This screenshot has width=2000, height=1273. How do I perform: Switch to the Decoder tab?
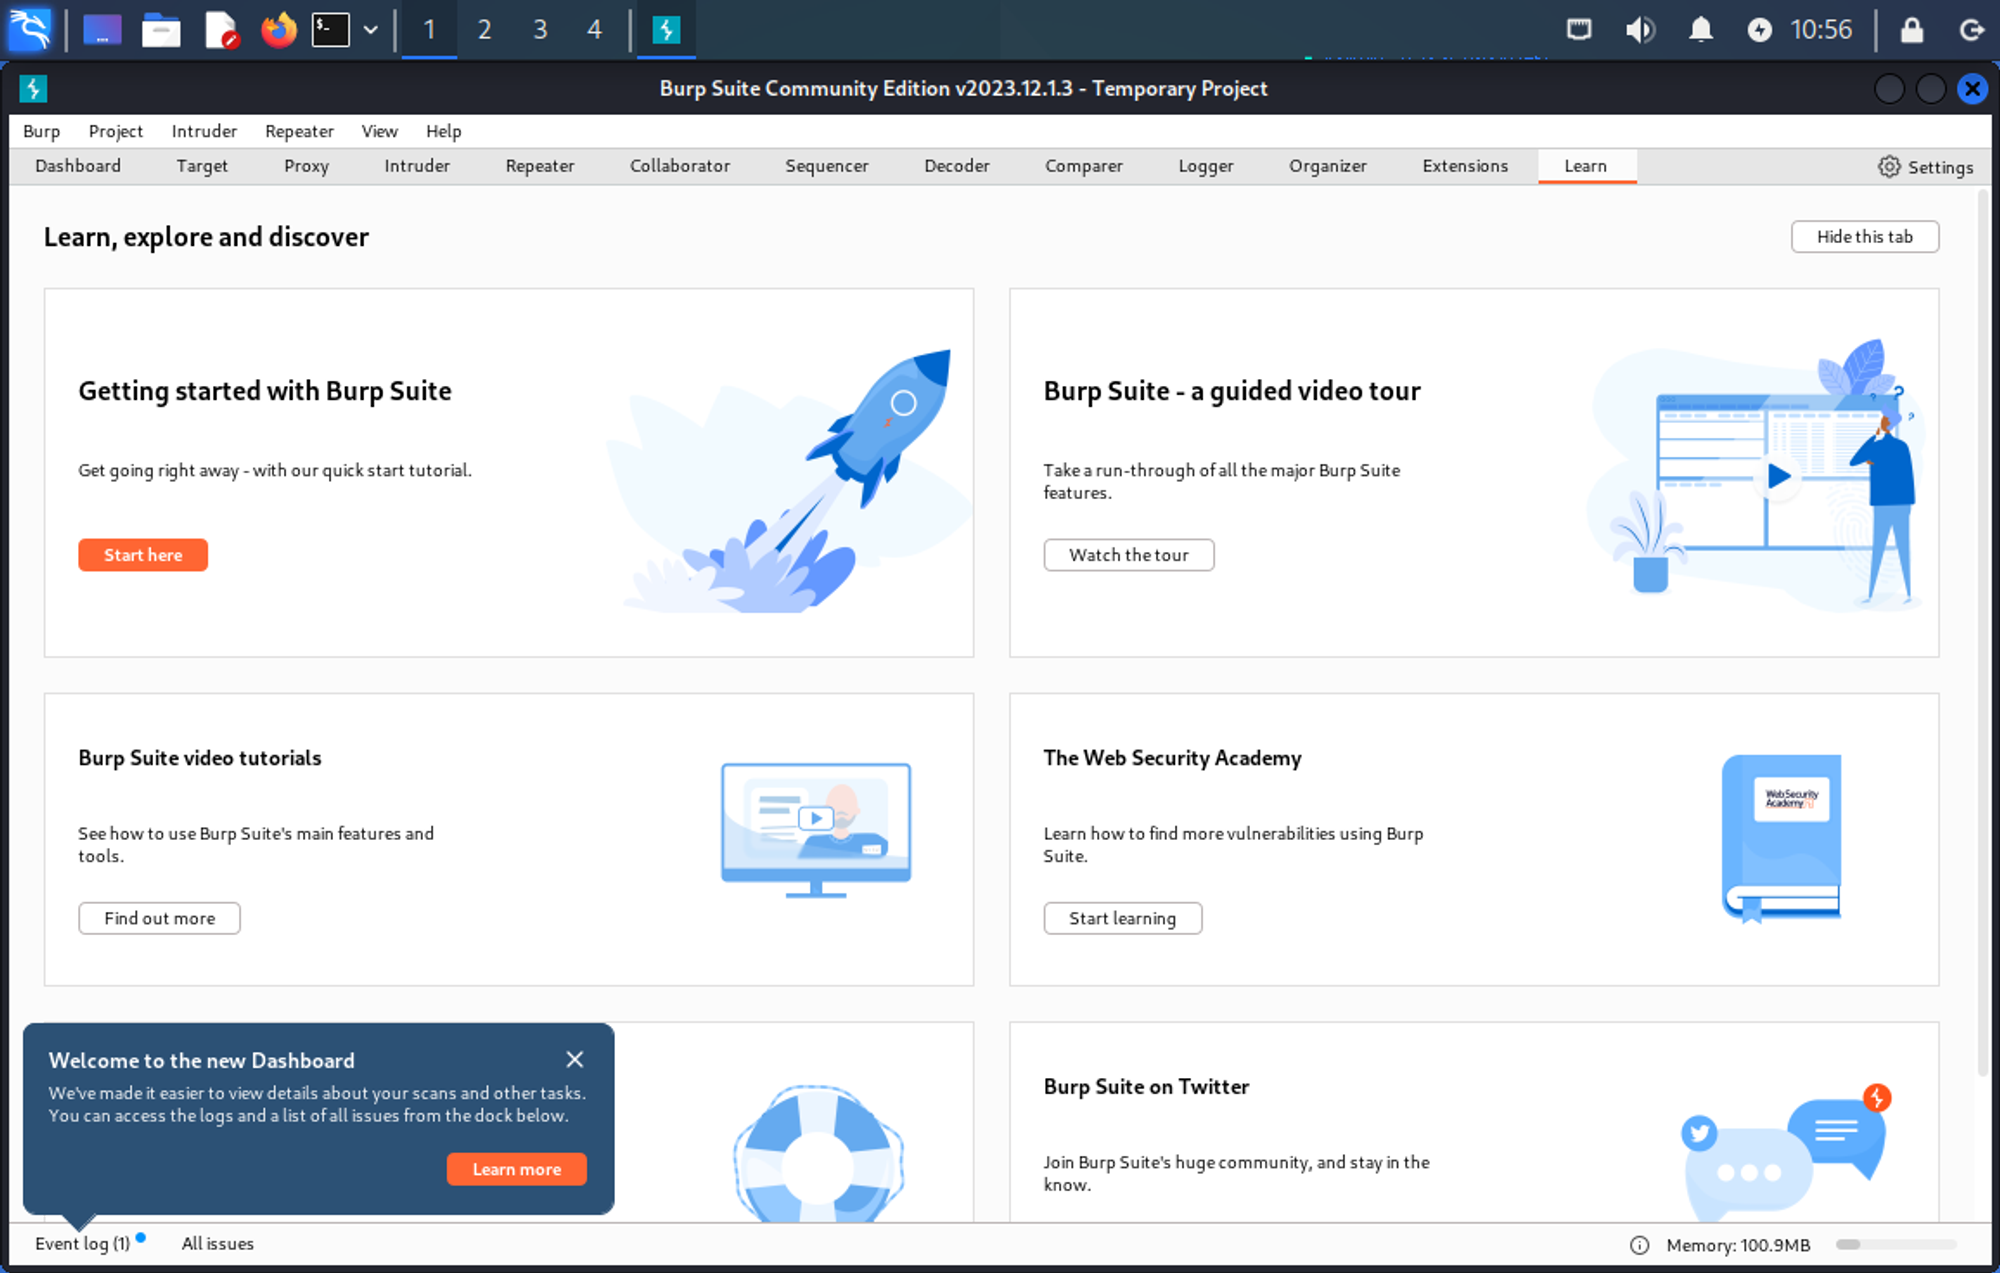[x=957, y=166]
